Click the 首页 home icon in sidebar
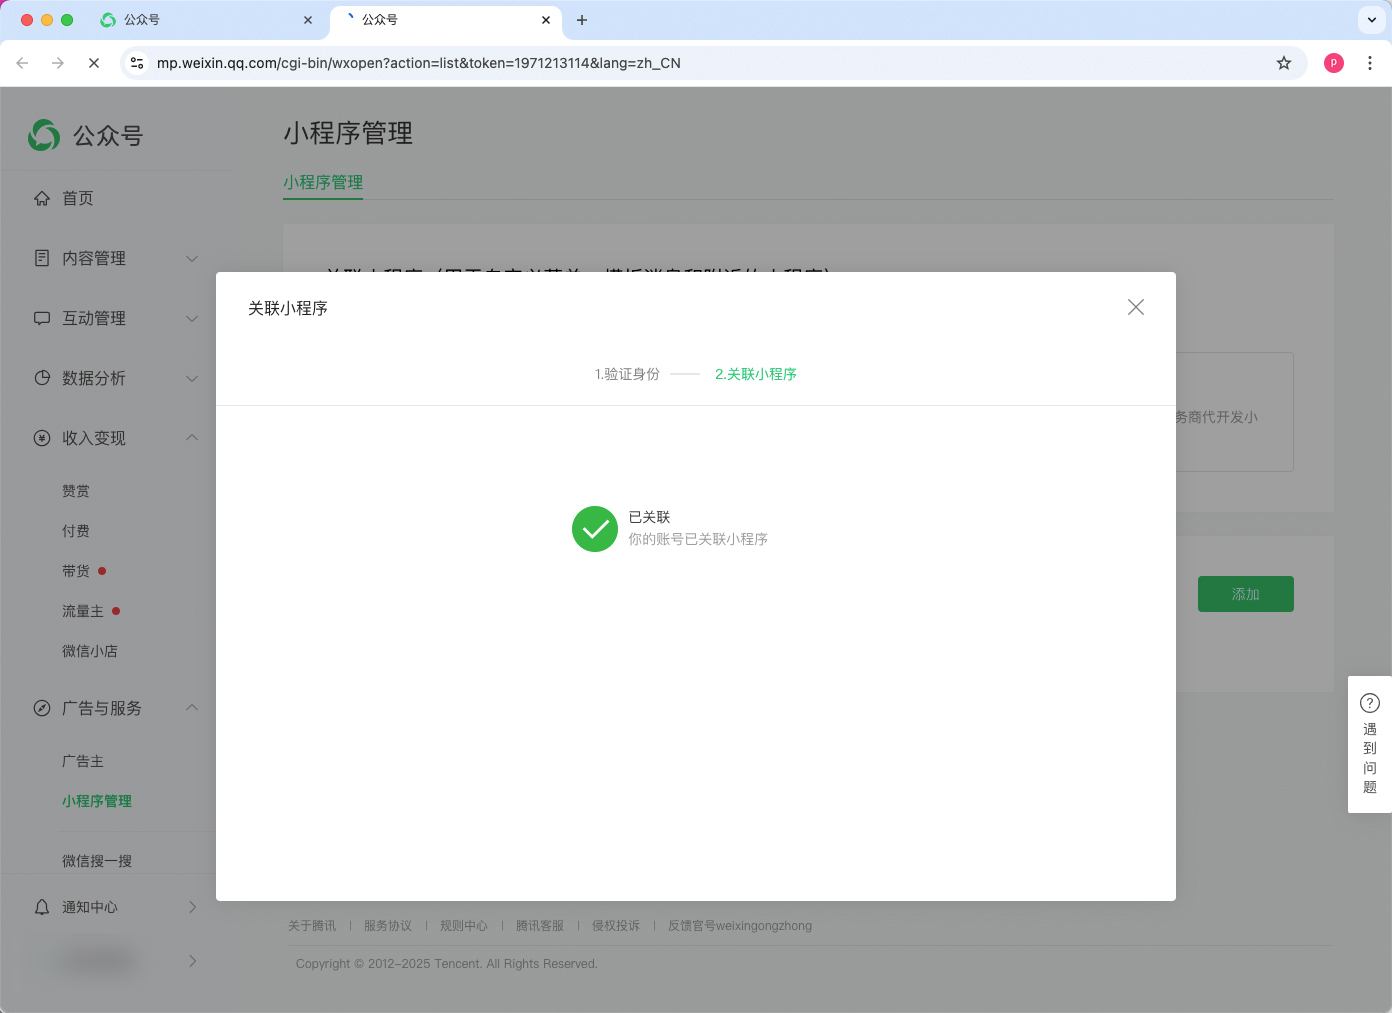Image resolution: width=1392 pixels, height=1013 pixels. click(42, 198)
